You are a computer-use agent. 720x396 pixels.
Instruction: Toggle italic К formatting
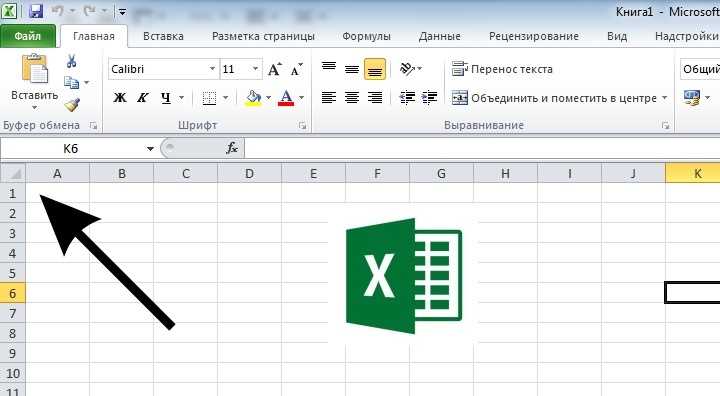tap(143, 97)
